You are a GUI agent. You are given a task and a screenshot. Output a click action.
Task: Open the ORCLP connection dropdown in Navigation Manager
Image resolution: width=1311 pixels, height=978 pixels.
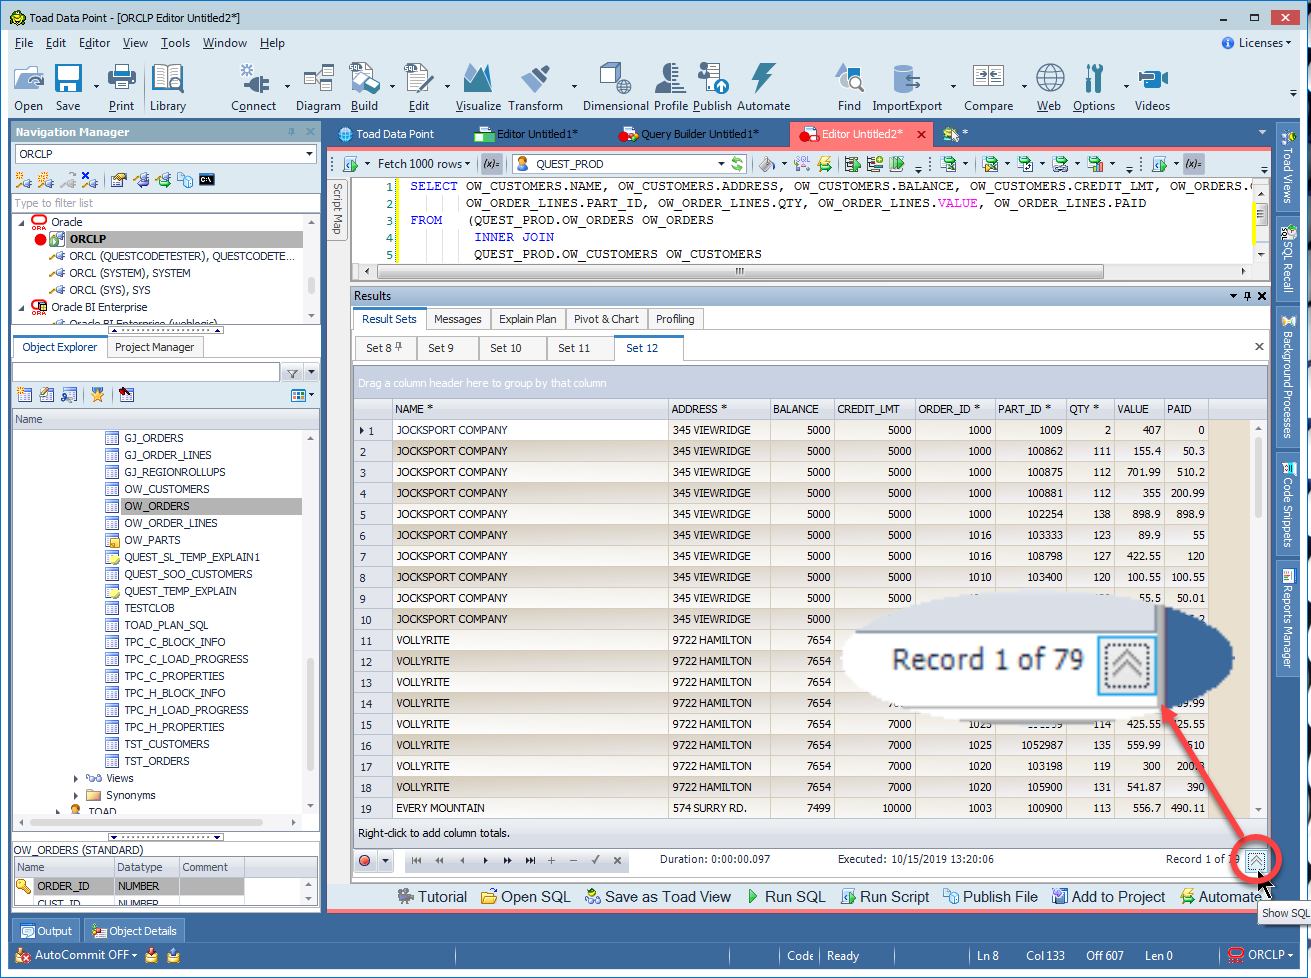coord(309,154)
